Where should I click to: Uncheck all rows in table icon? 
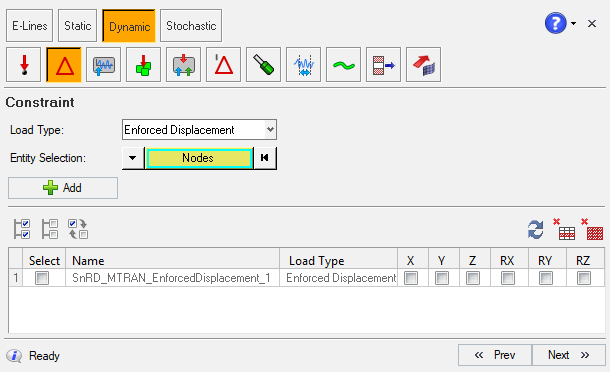50,229
